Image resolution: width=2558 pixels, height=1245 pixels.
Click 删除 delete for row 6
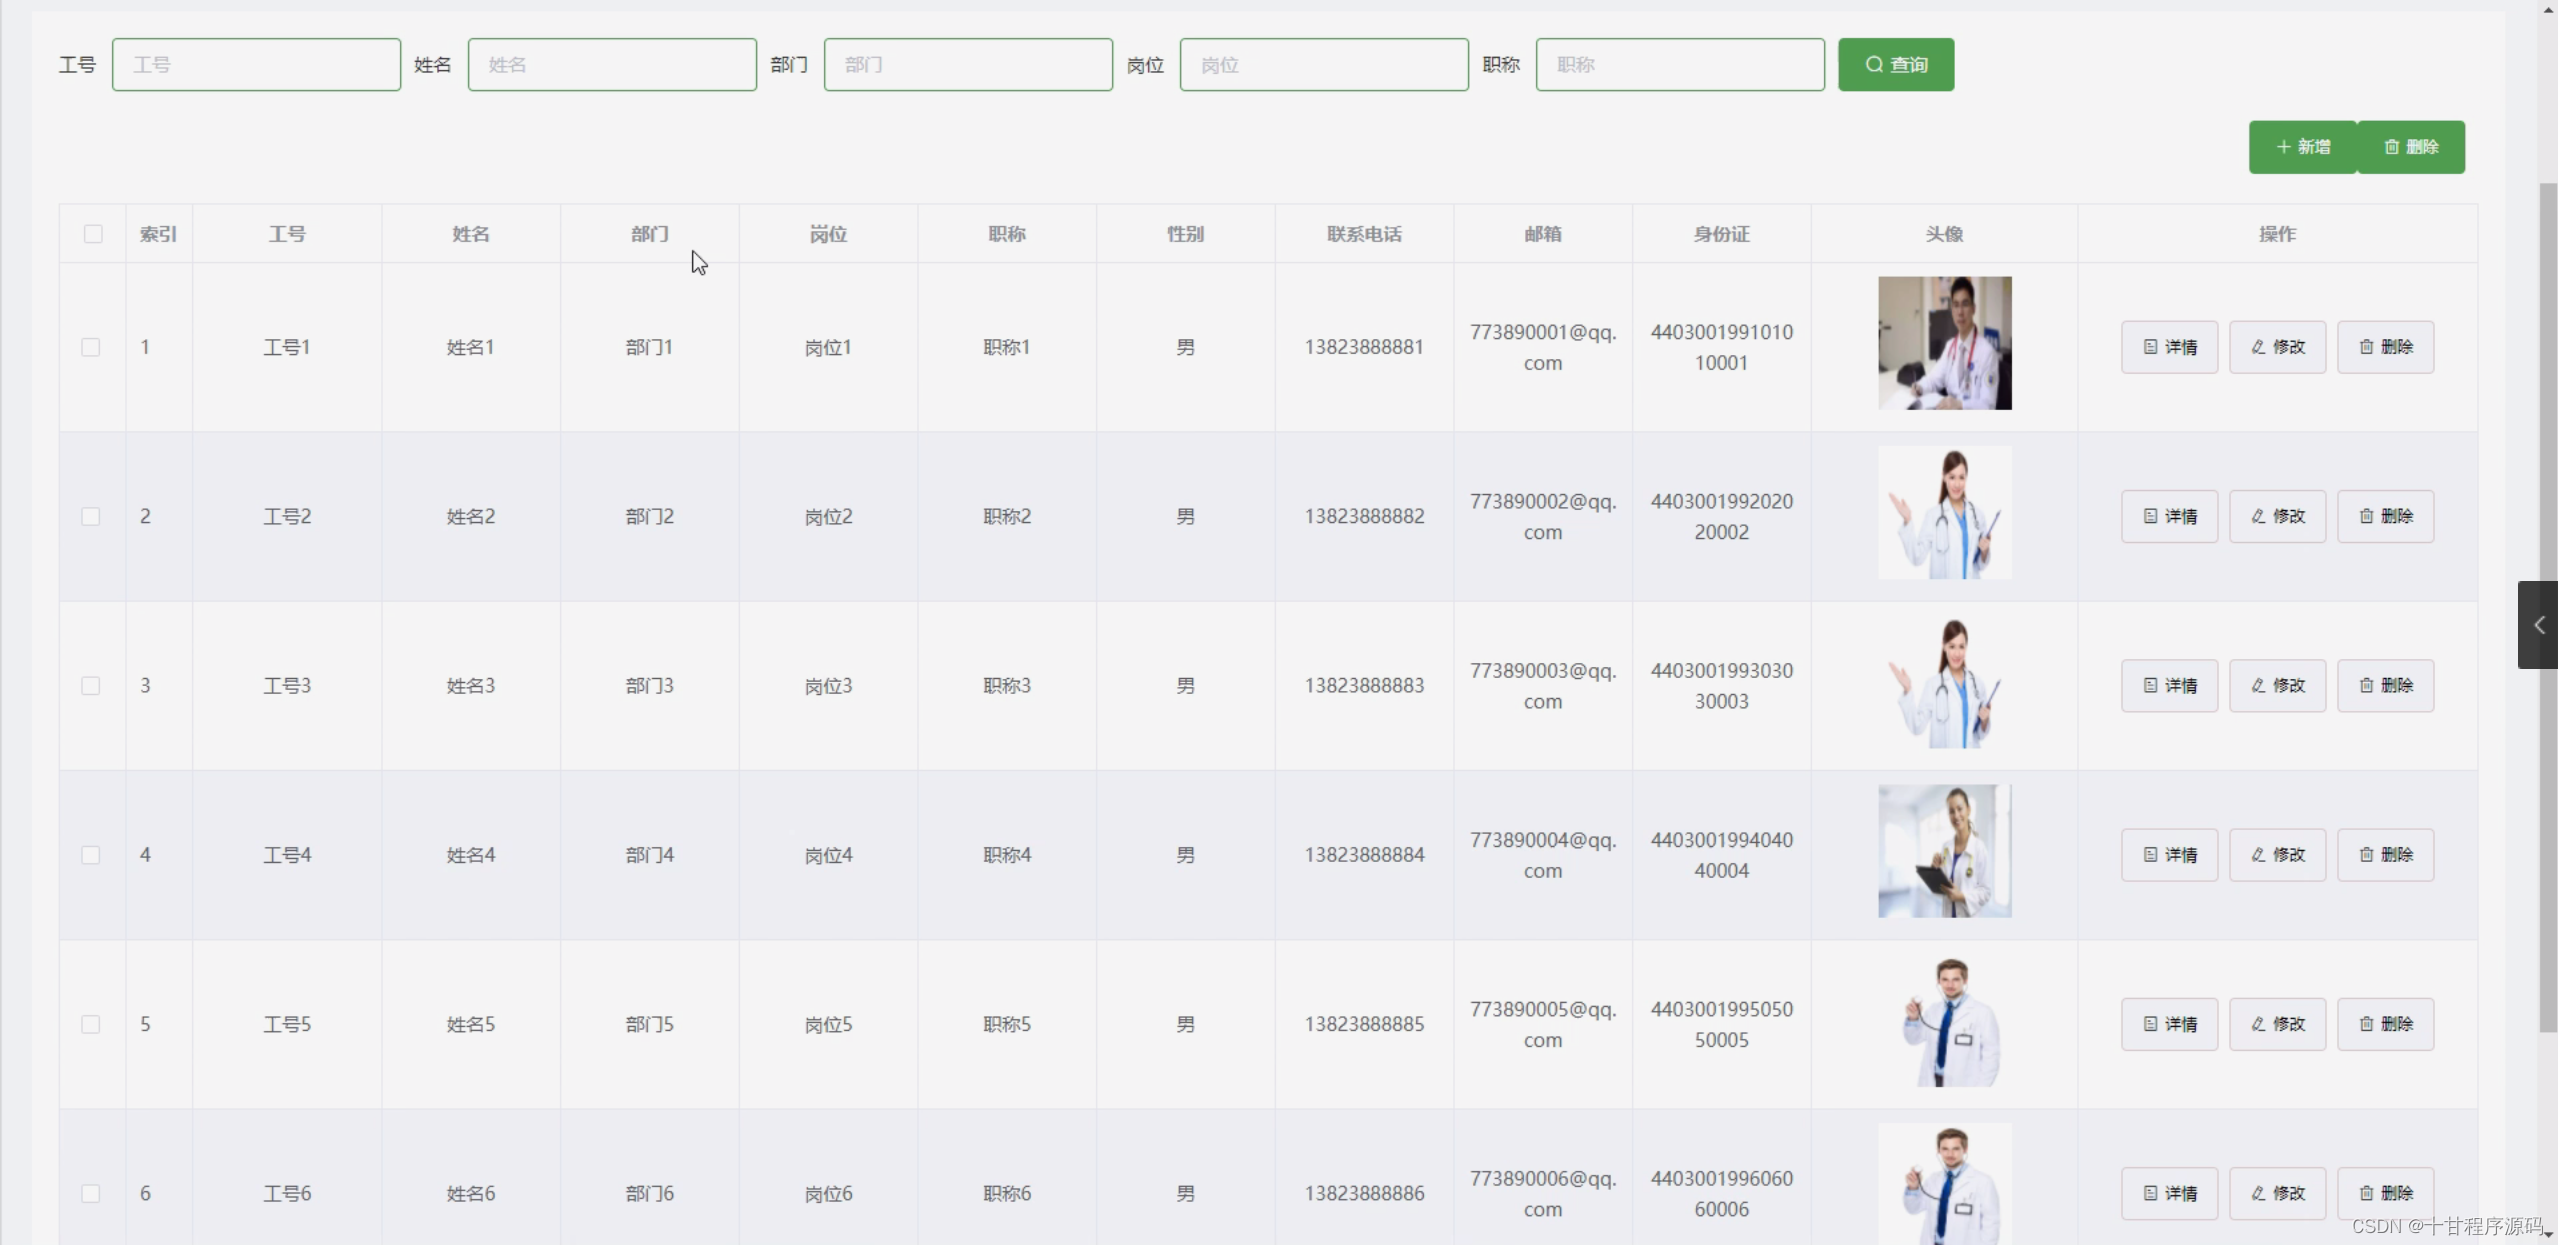coord(2385,1192)
